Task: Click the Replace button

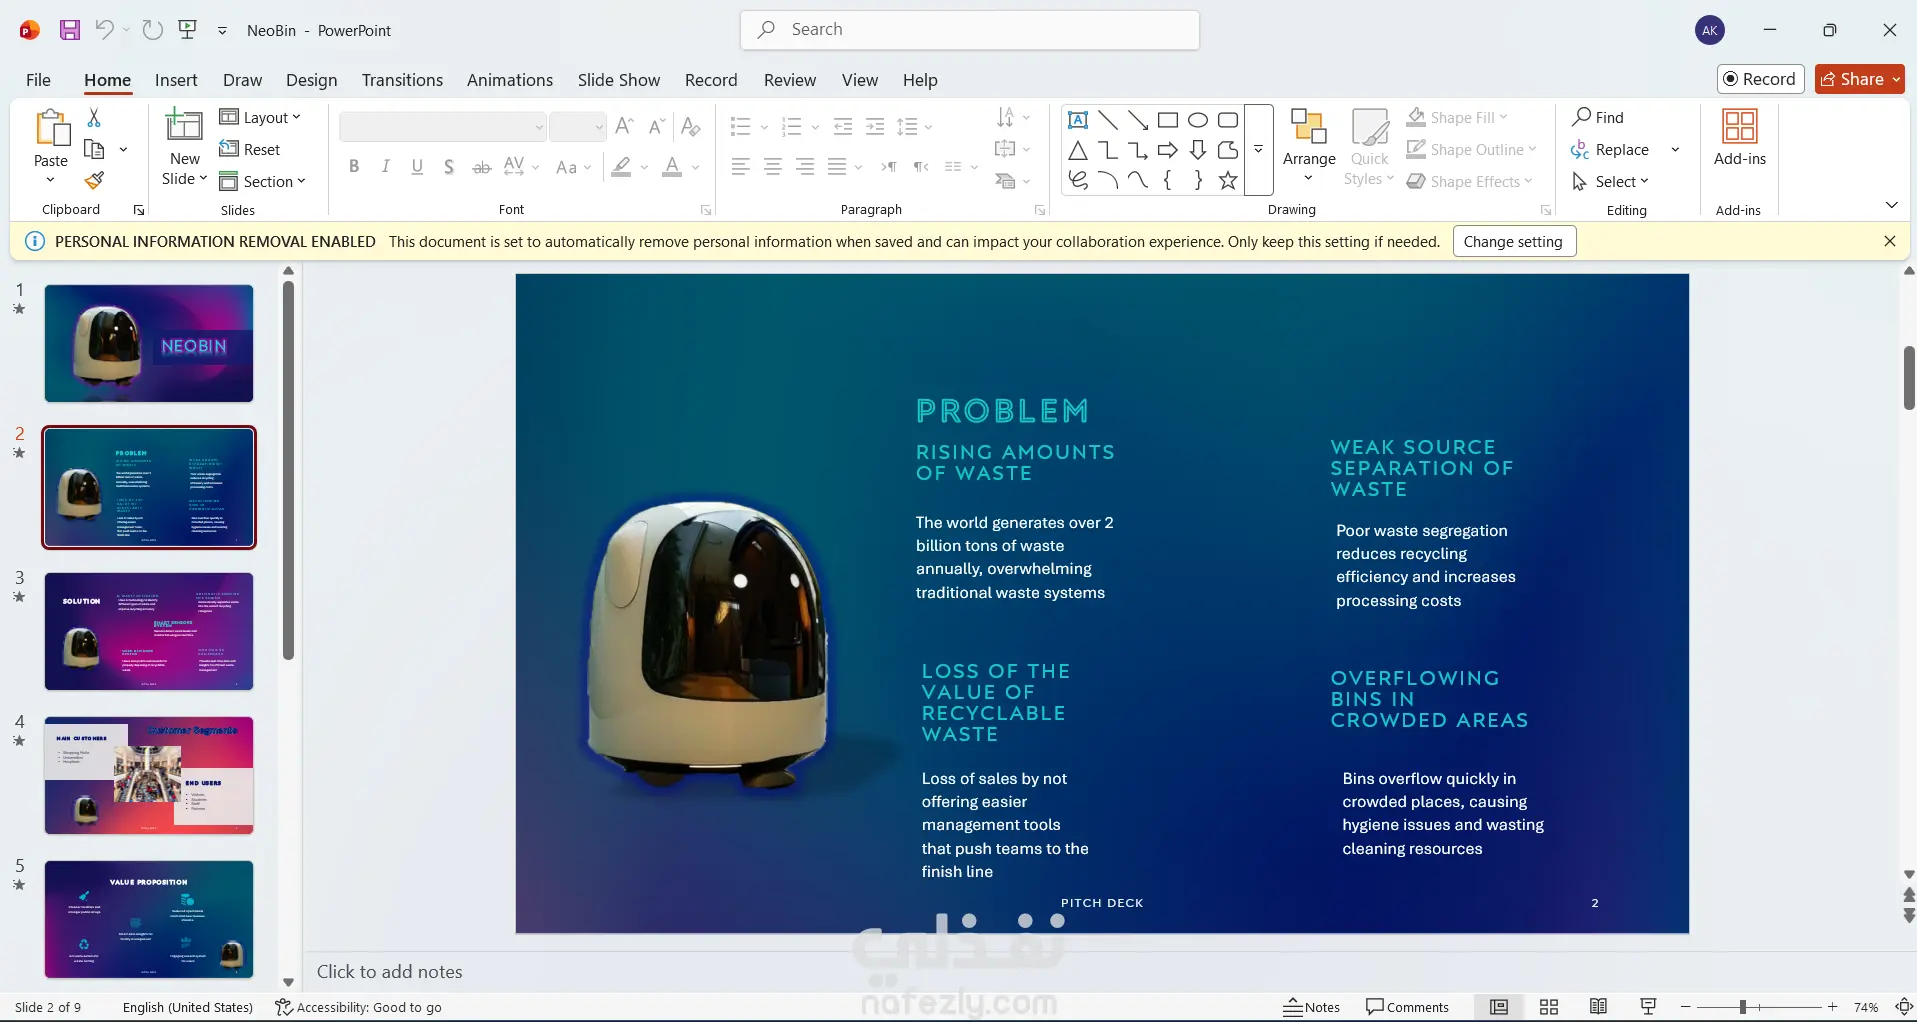Action: pos(1610,149)
